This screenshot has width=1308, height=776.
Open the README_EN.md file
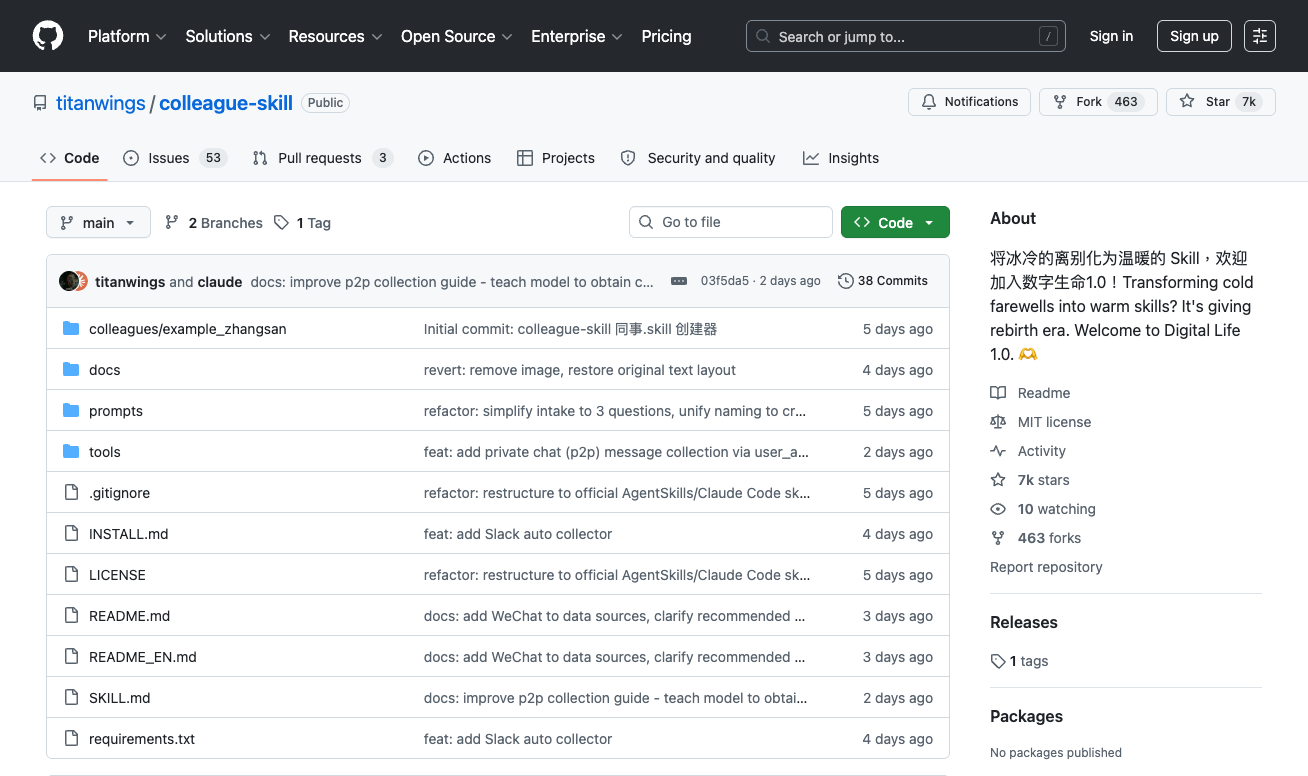(143, 657)
